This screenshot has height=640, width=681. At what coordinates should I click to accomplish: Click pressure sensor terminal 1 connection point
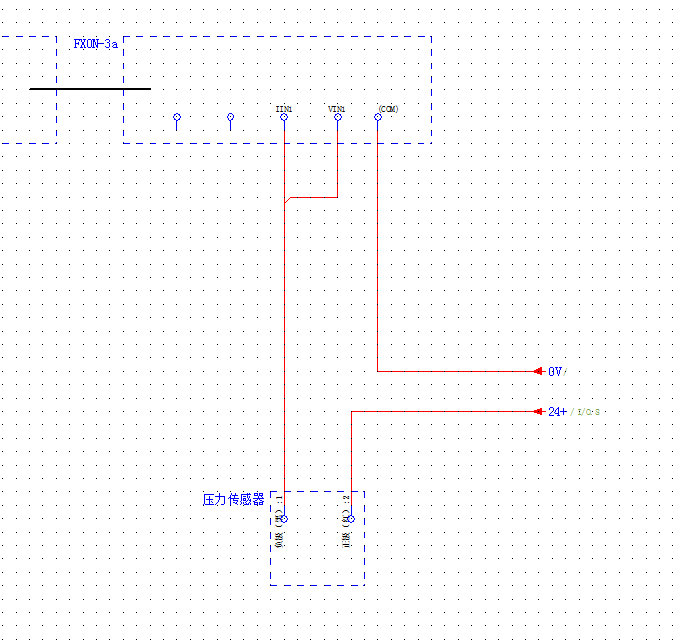[x=284, y=519]
